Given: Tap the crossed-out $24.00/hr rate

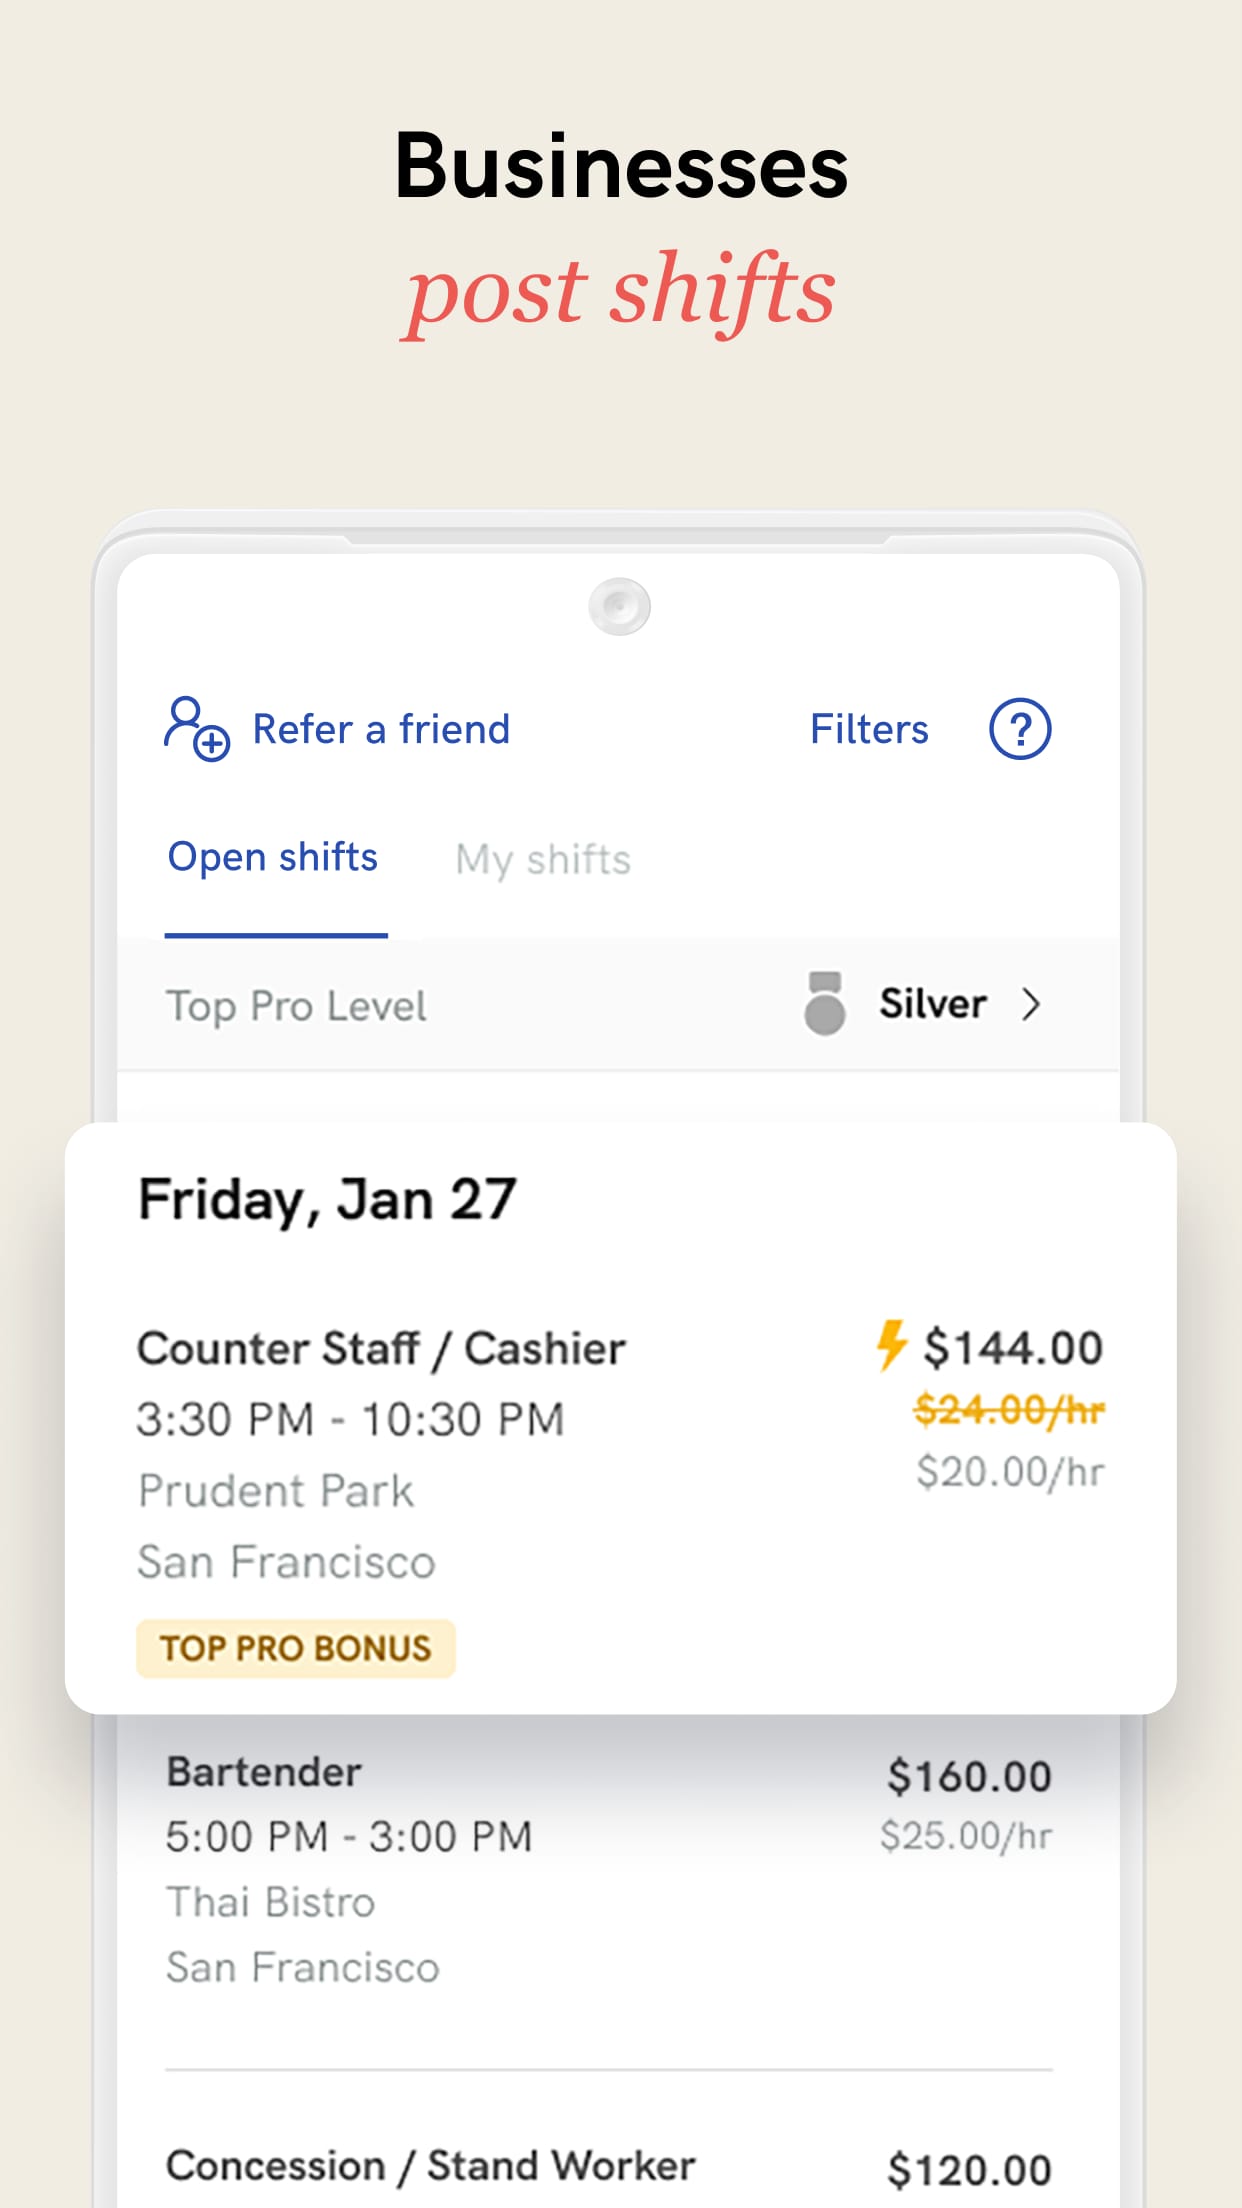Looking at the screenshot, I should click(1009, 1410).
